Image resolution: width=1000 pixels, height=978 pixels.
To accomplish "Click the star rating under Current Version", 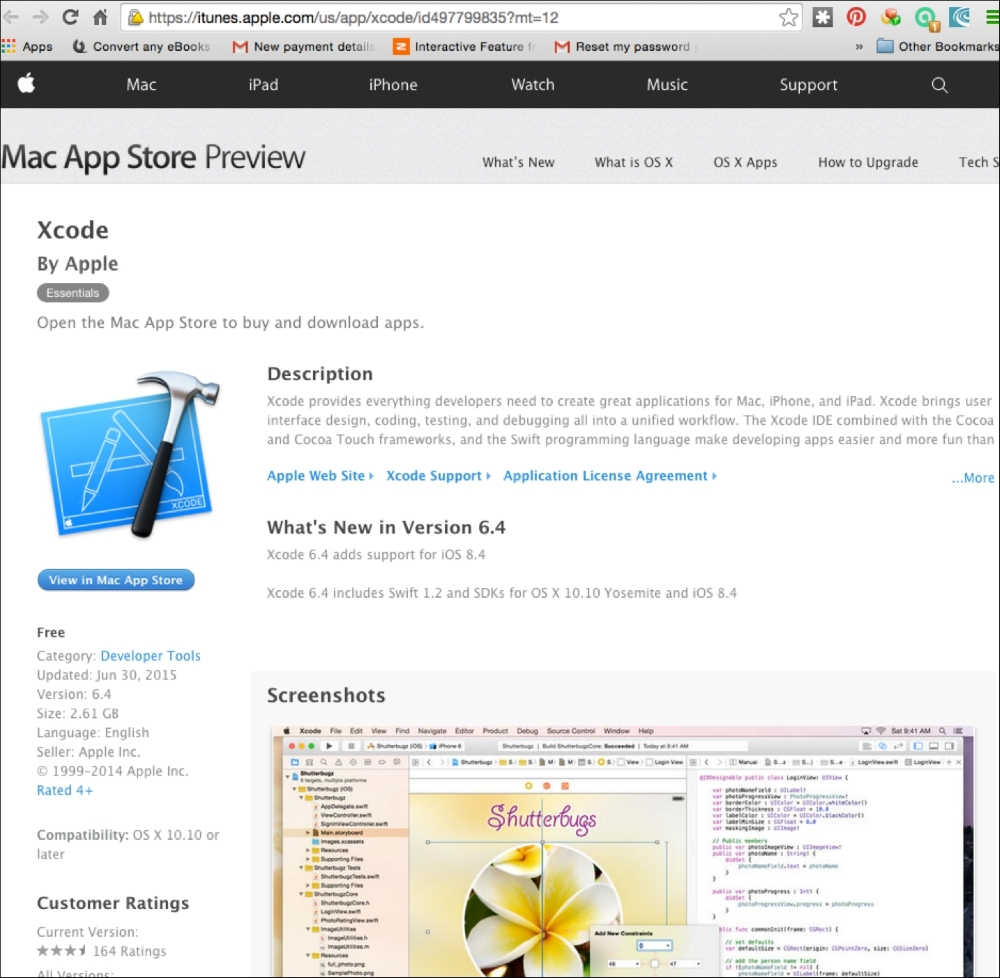I will click(x=62, y=951).
